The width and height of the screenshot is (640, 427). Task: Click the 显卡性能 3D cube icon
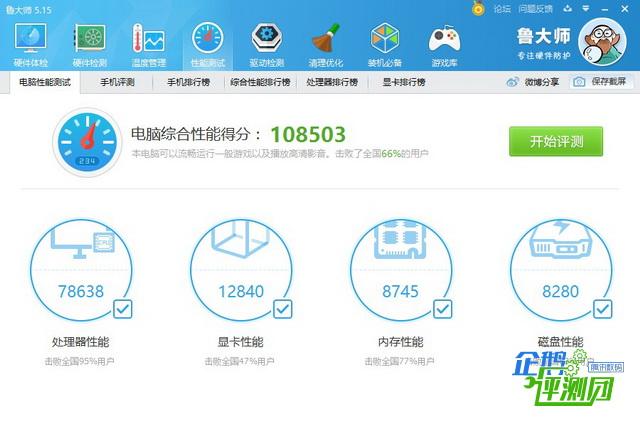[240, 239]
